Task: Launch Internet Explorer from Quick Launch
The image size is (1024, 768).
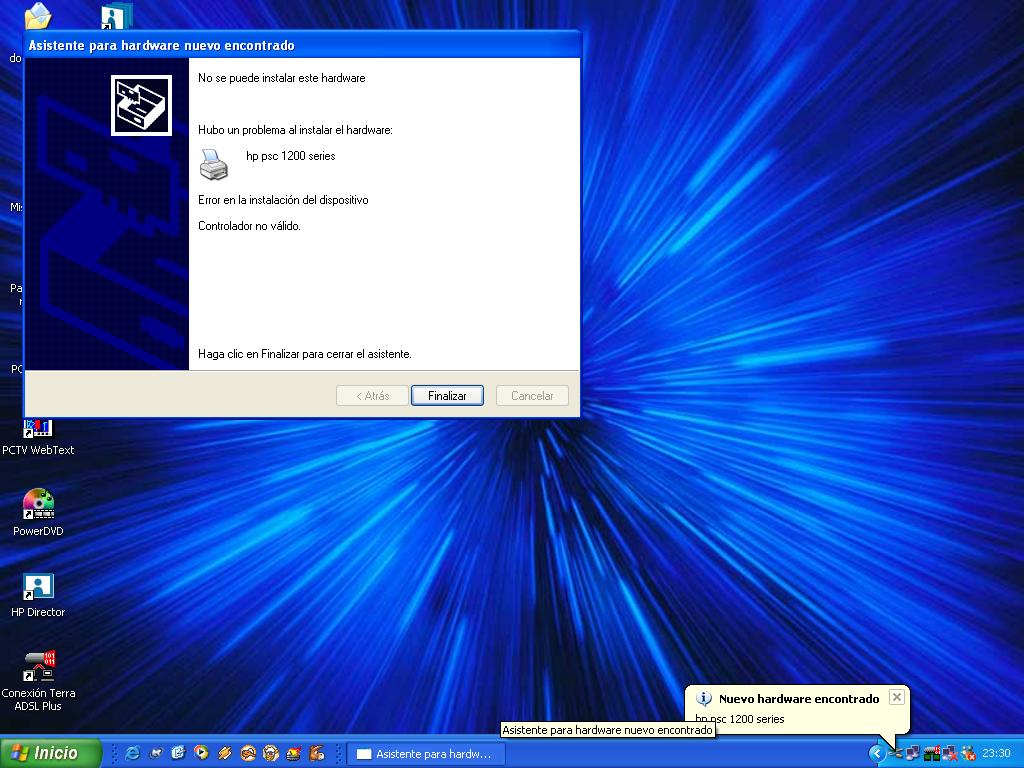Action: pyautogui.click(x=132, y=753)
